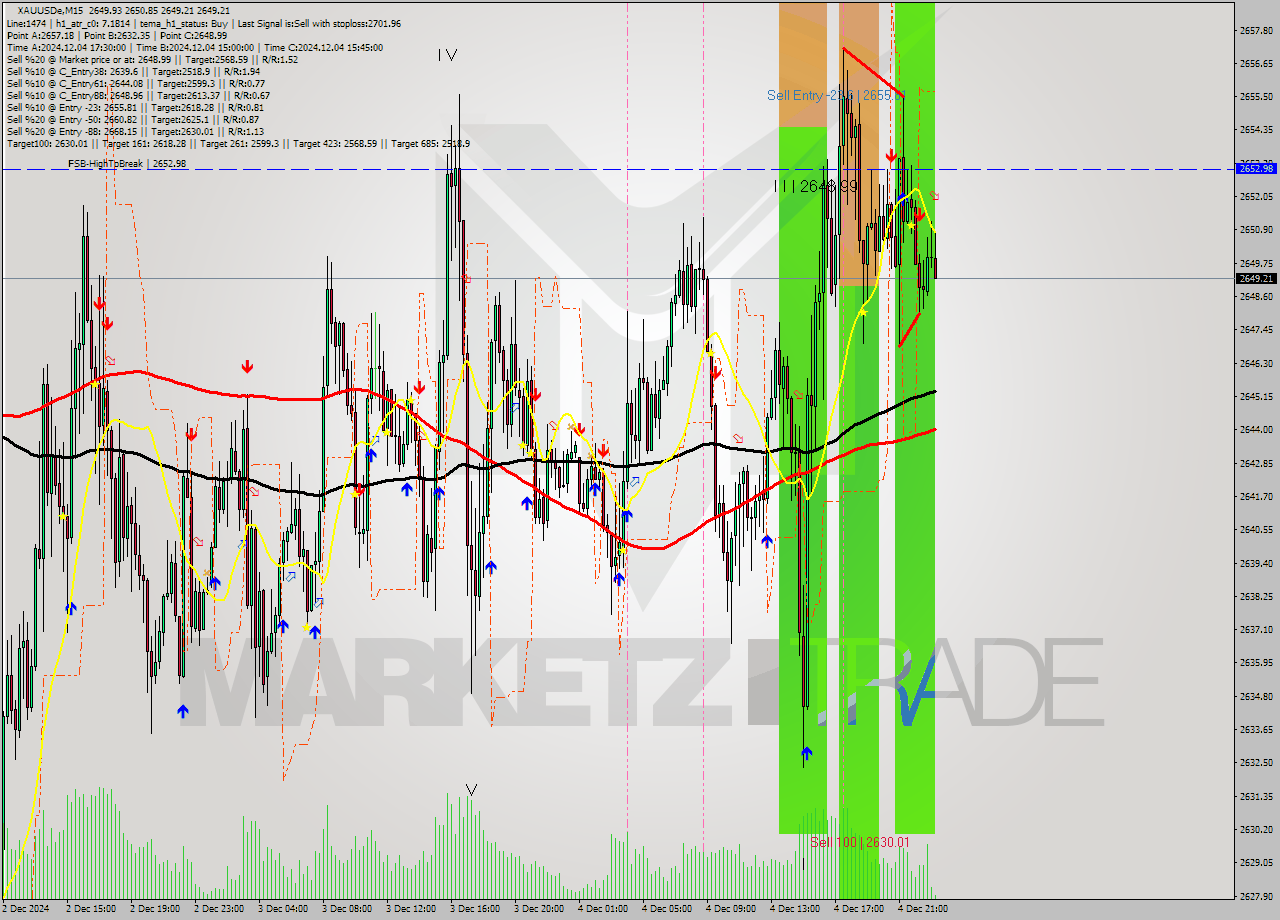The image size is (1280, 920).
Task: Click the 'FSB-HighToBreak | 2652.98' label
Action: [x=127, y=163]
